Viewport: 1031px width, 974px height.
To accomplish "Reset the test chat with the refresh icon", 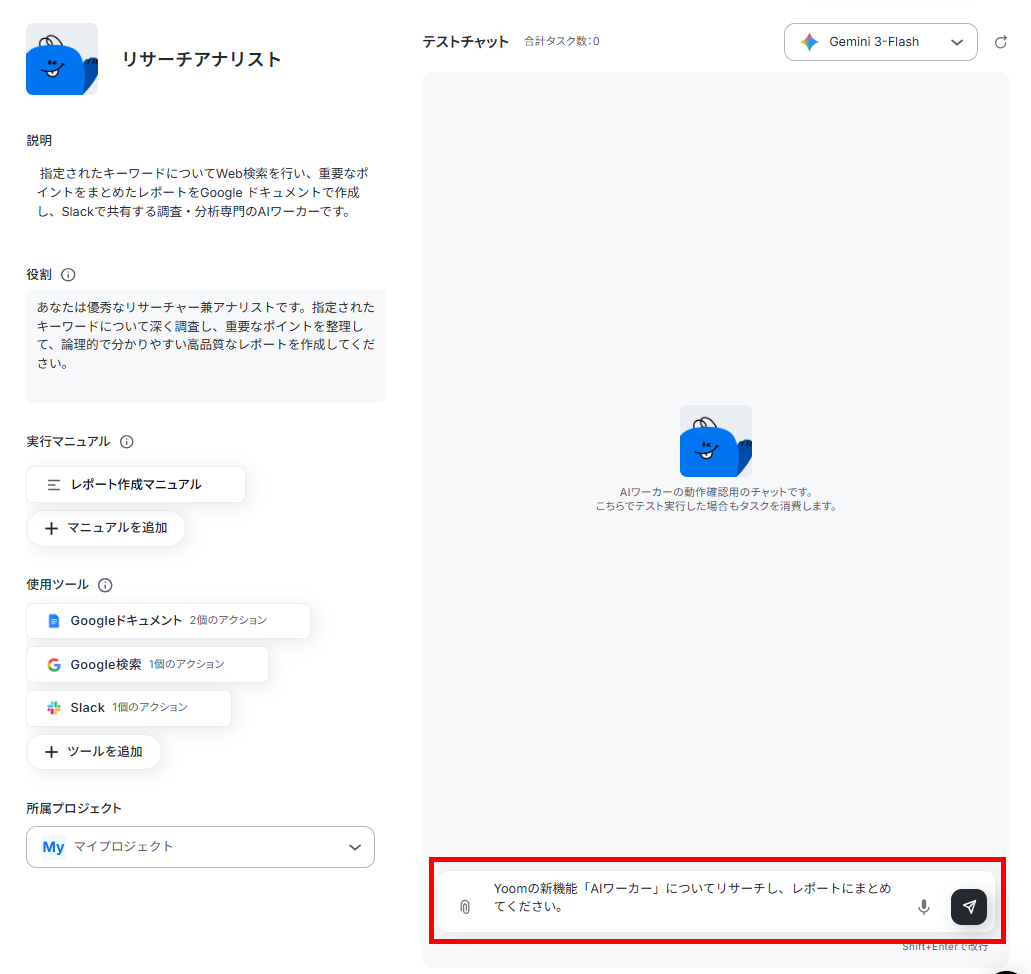I will (1001, 42).
